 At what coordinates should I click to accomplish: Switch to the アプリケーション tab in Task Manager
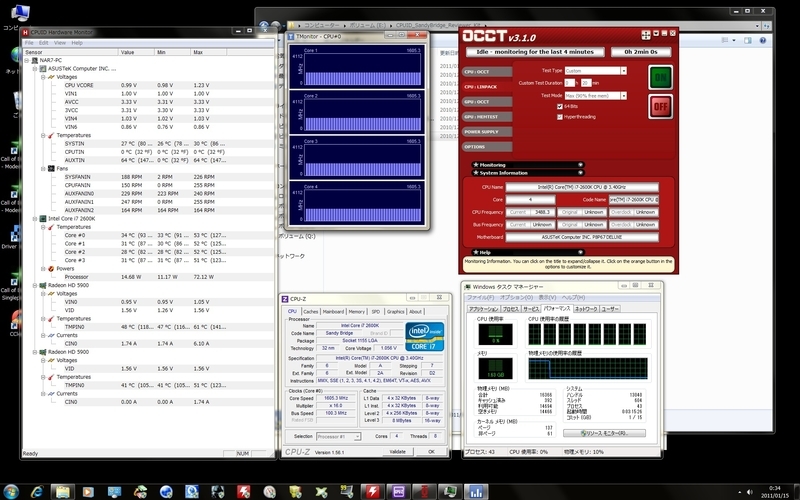[x=483, y=309]
